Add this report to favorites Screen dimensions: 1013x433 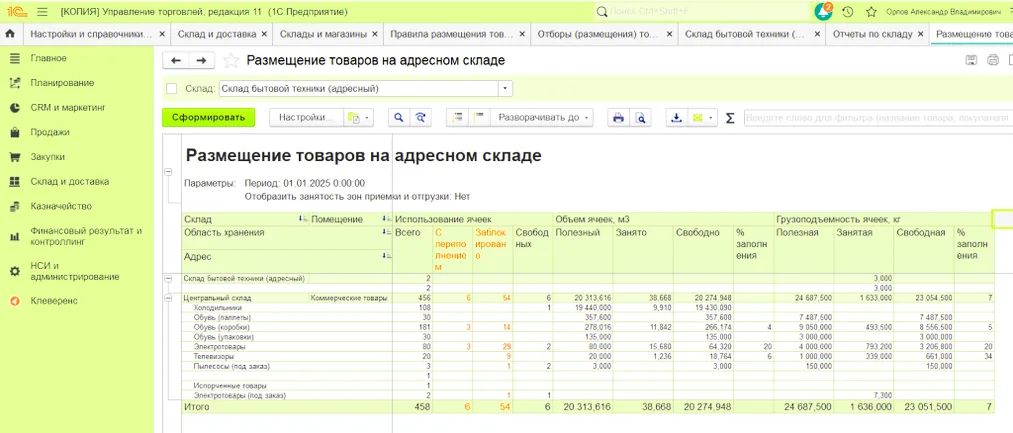[x=231, y=61]
